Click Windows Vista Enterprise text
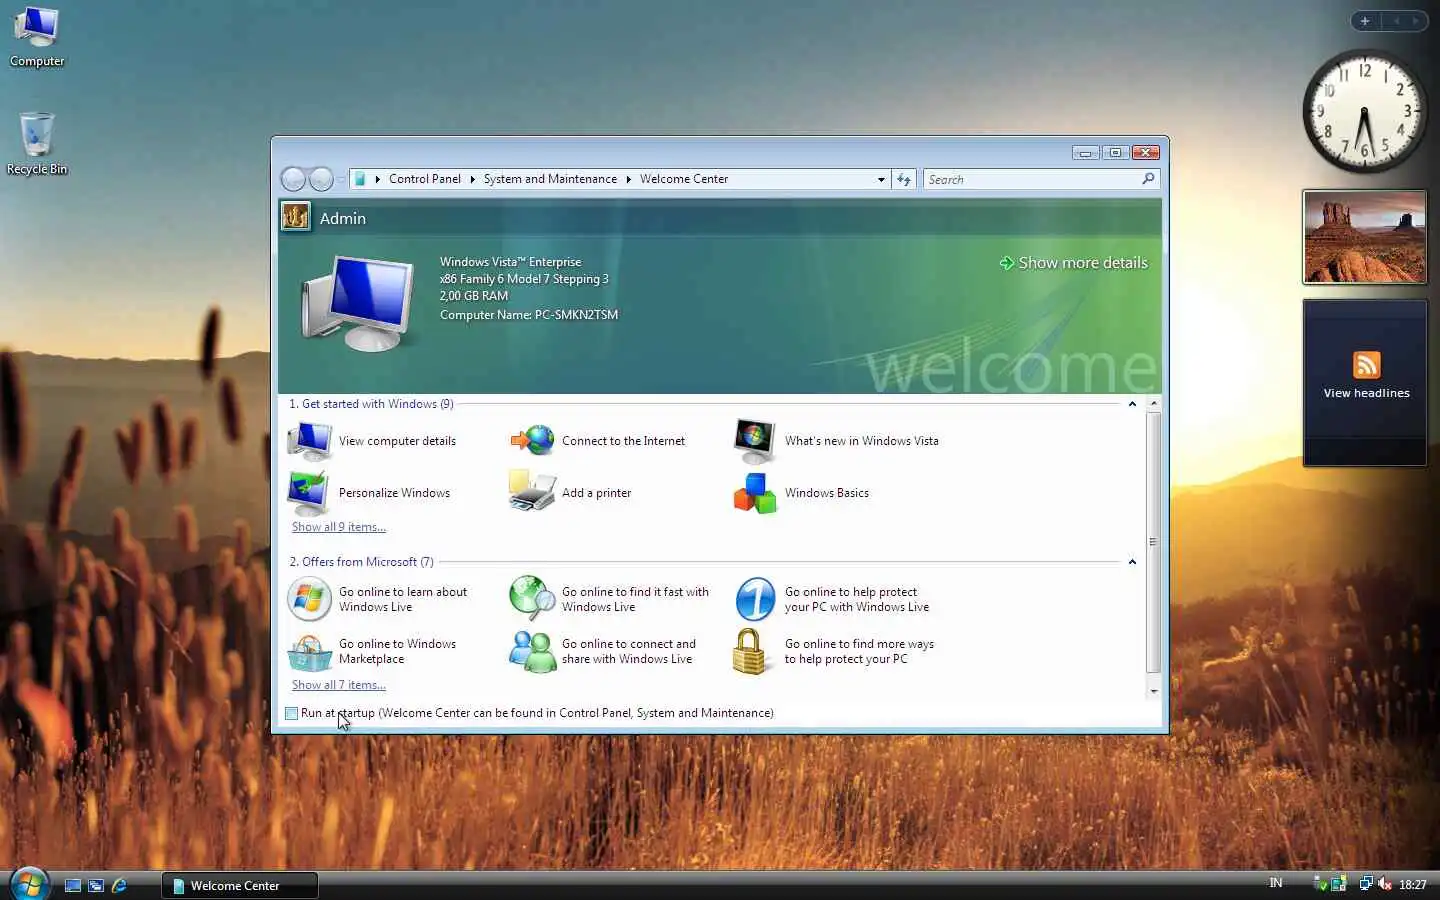1440x900 pixels. [510, 262]
